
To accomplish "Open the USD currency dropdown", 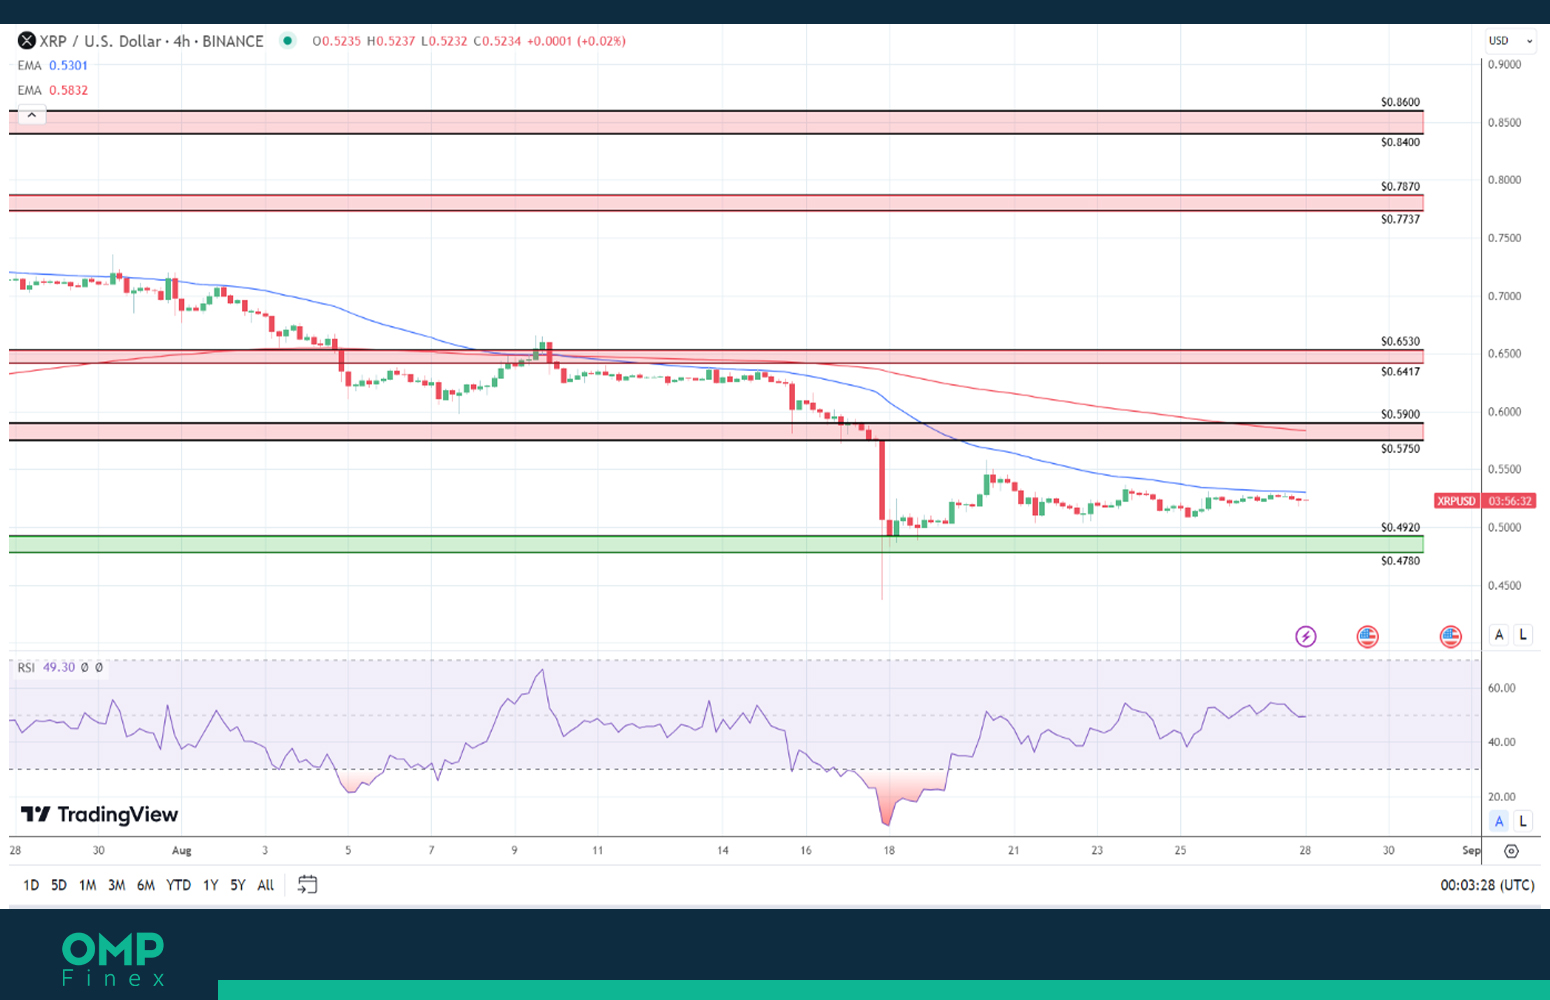I will pos(1509,41).
